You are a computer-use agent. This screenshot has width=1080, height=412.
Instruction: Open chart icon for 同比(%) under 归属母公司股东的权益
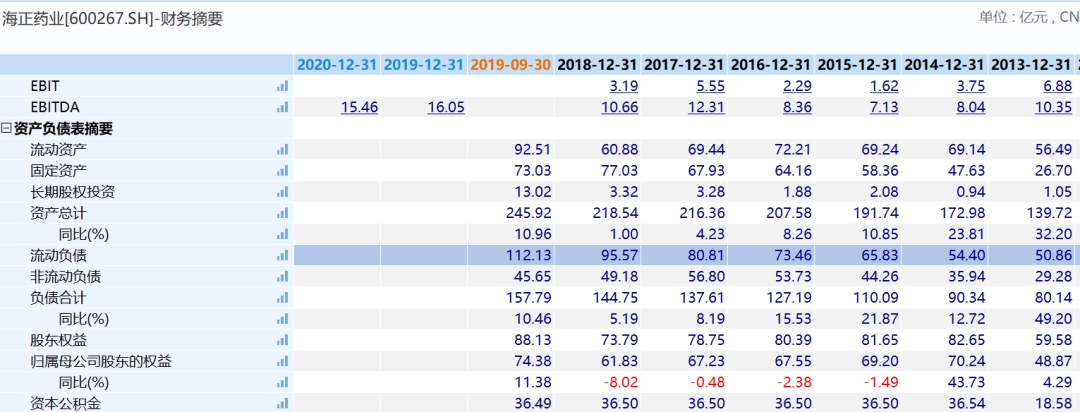pos(282,382)
